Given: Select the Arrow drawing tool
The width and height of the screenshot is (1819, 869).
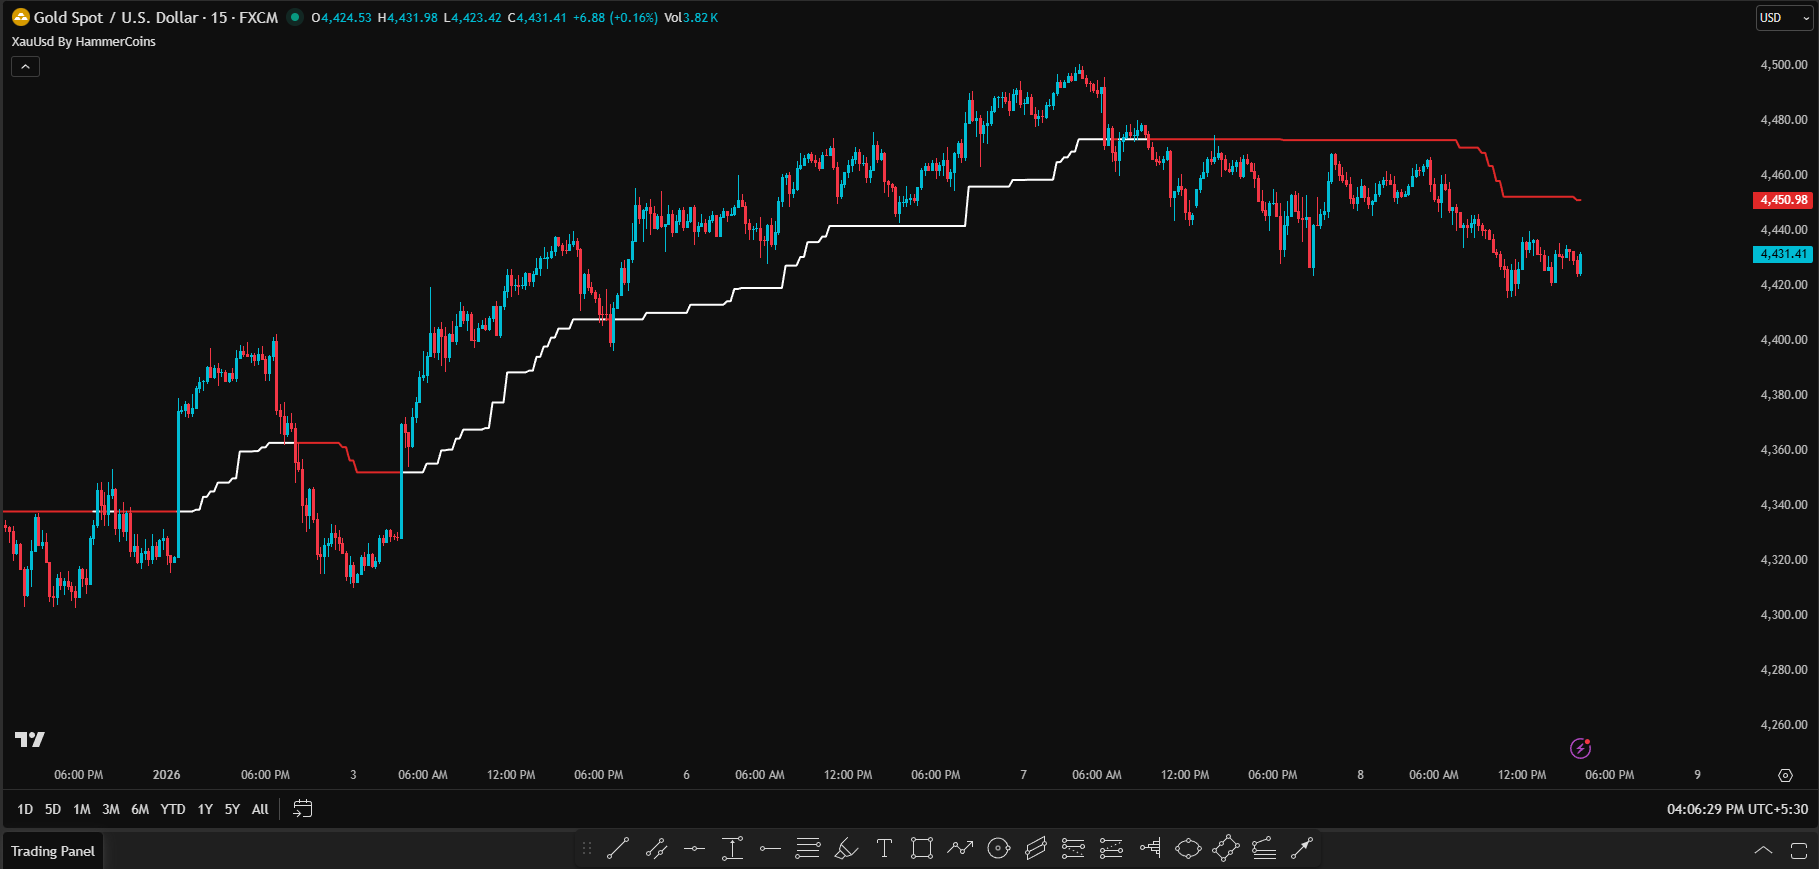Looking at the screenshot, I should click(1302, 849).
